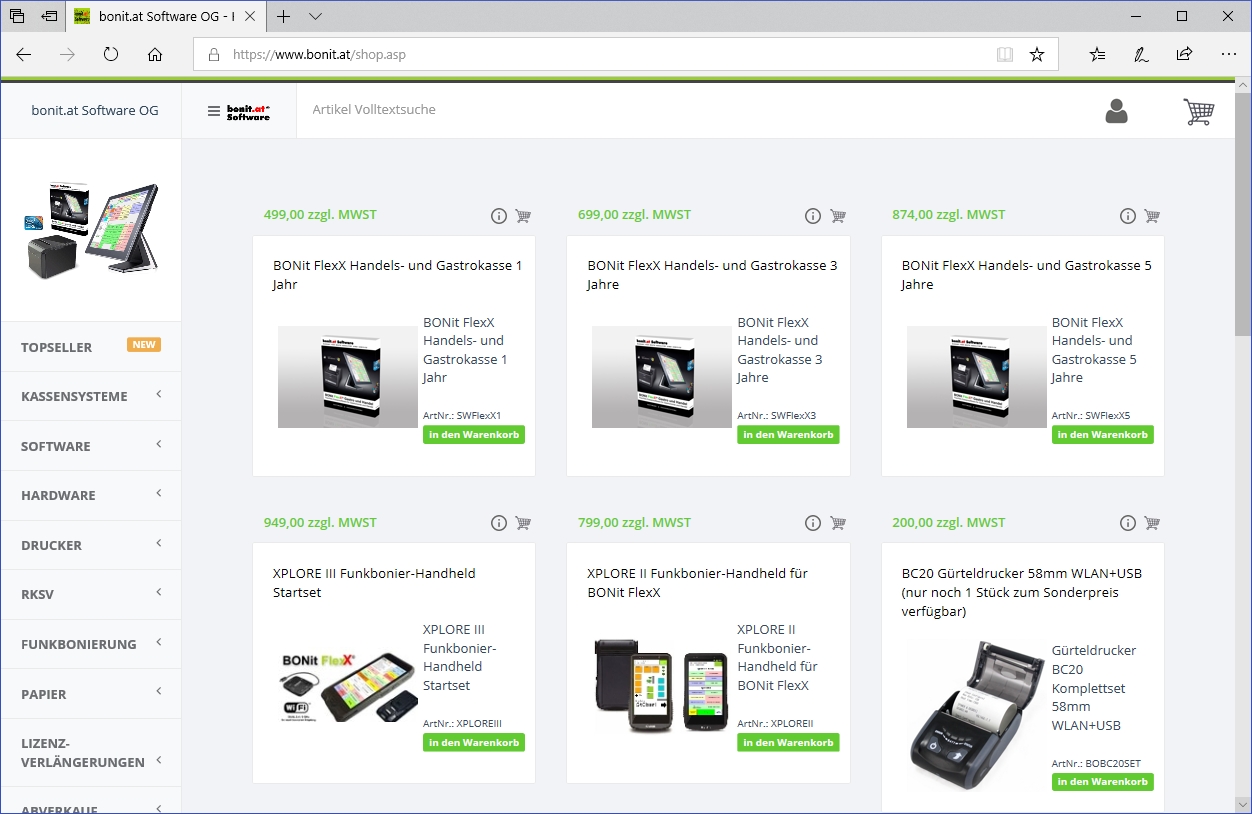Open the XPLORE III Startset product image
The width and height of the screenshot is (1252, 814).
pyautogui.click(x=348, y=685)
